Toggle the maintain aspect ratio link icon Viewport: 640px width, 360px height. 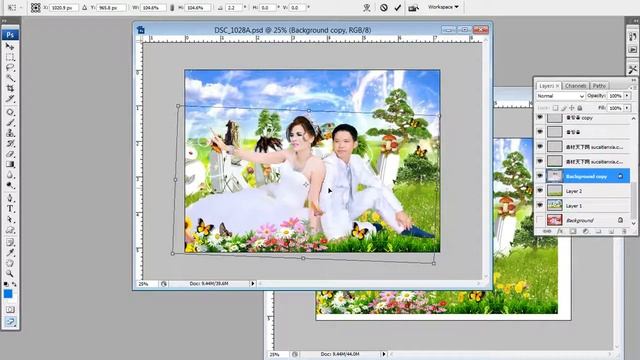coord(172,7)
